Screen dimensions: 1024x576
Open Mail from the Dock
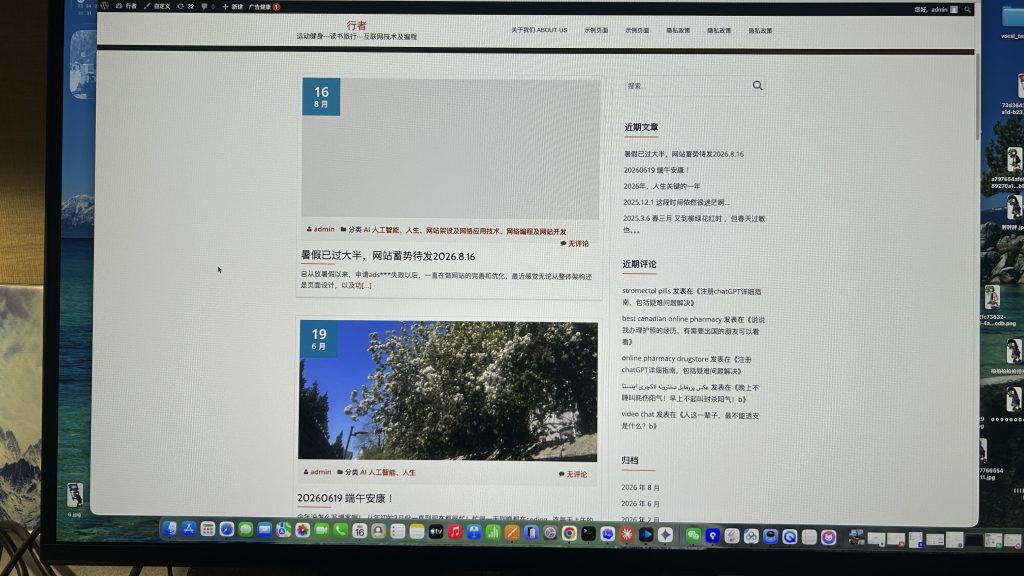(264, 530)
